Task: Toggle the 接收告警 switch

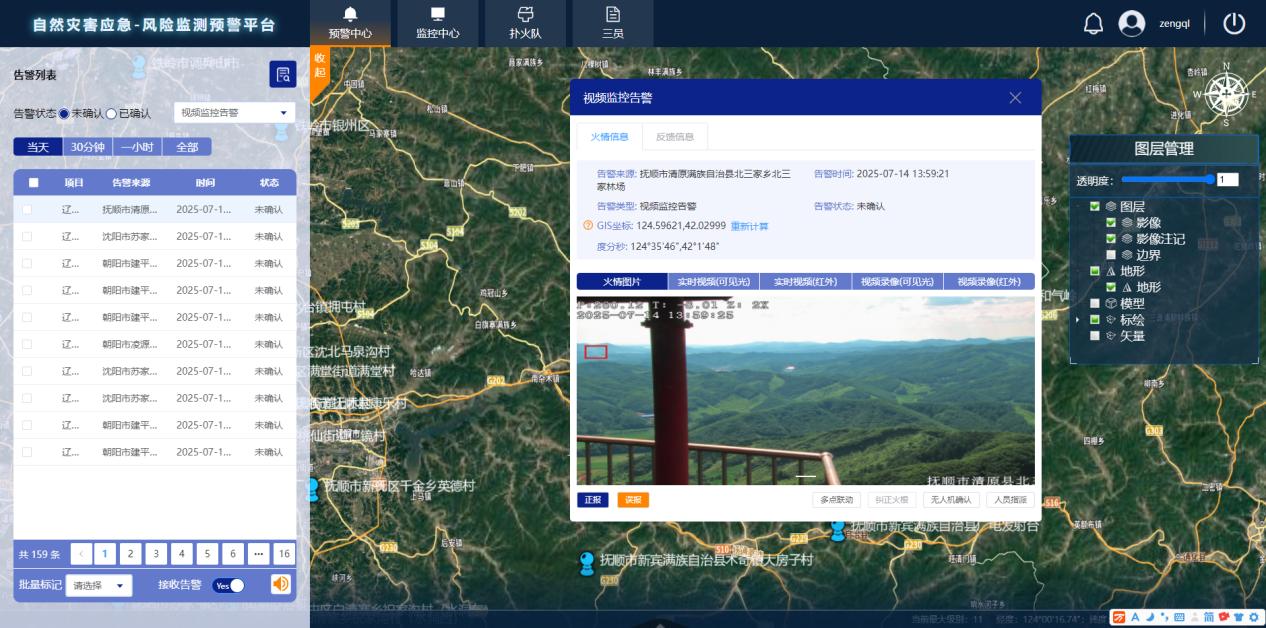Action: click(229, 585)
